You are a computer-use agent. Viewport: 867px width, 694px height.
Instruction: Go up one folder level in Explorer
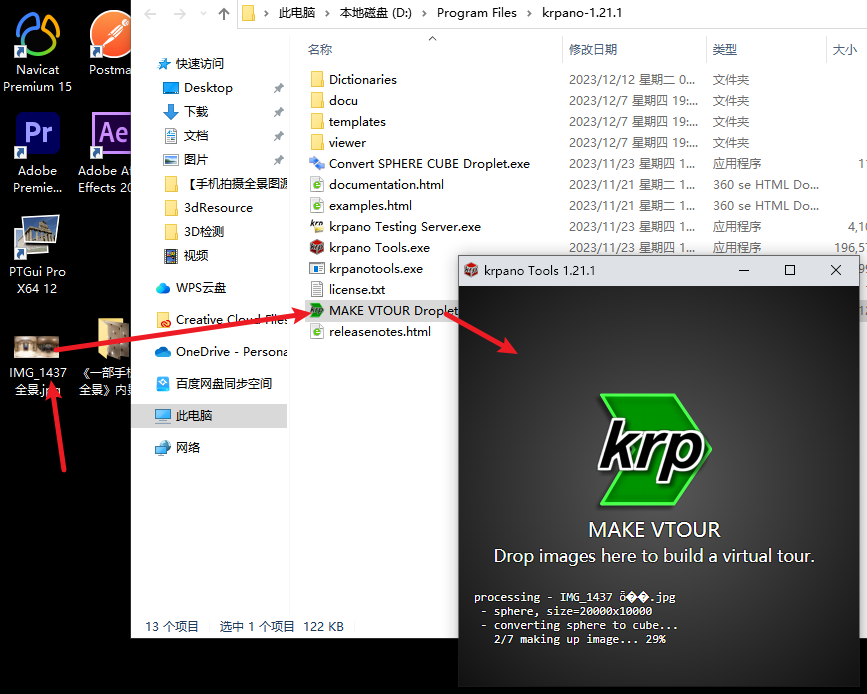click(x=224, y=13)
